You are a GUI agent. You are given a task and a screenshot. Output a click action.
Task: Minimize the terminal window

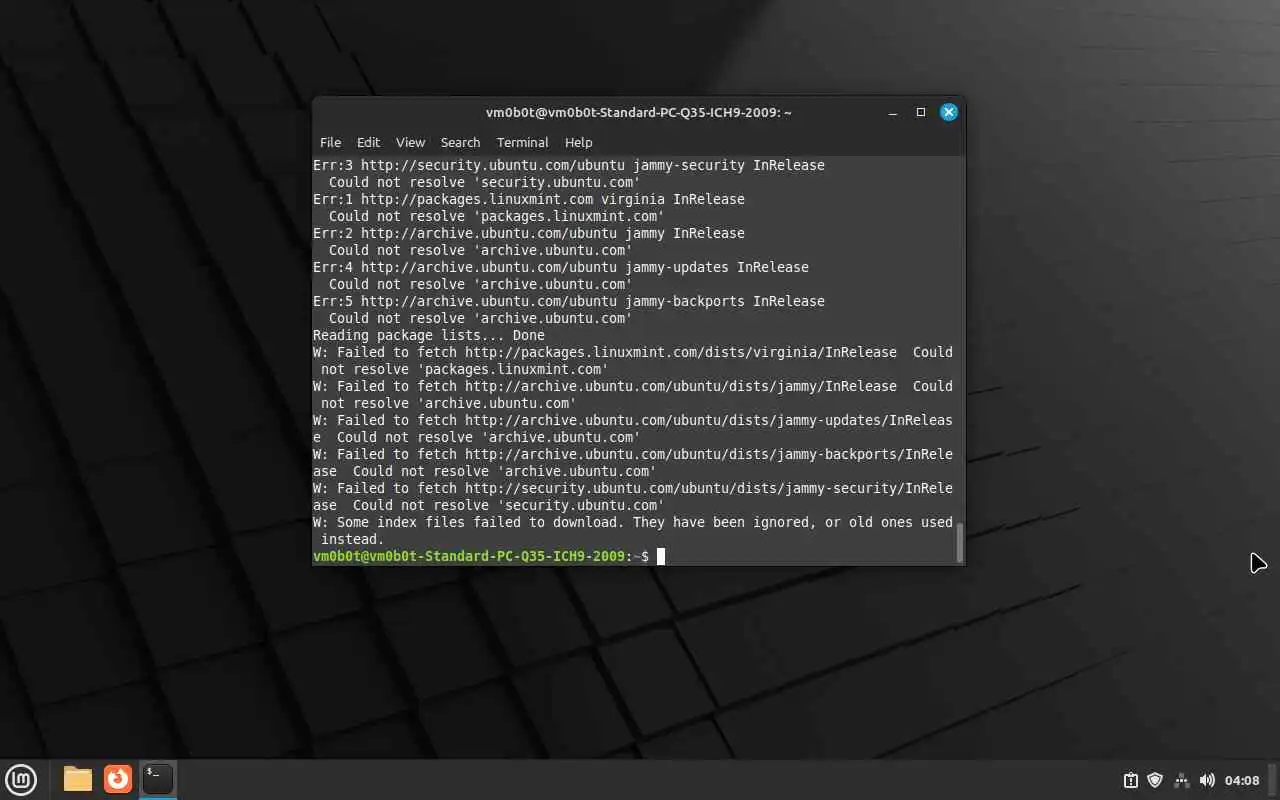click(893, 112)
